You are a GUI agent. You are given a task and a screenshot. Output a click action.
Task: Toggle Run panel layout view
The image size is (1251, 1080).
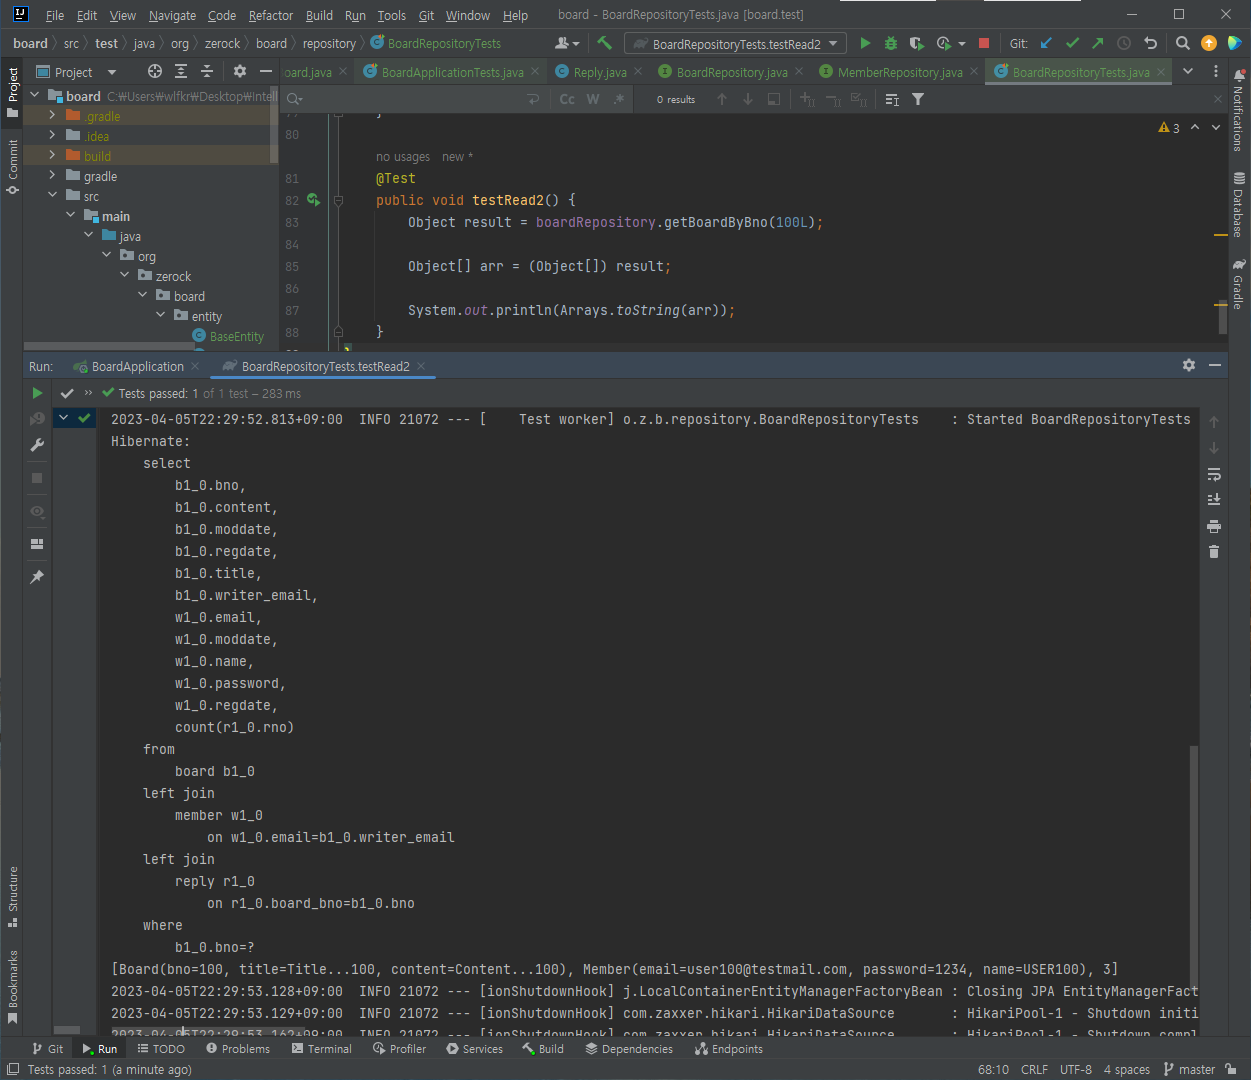pos(37,544)
